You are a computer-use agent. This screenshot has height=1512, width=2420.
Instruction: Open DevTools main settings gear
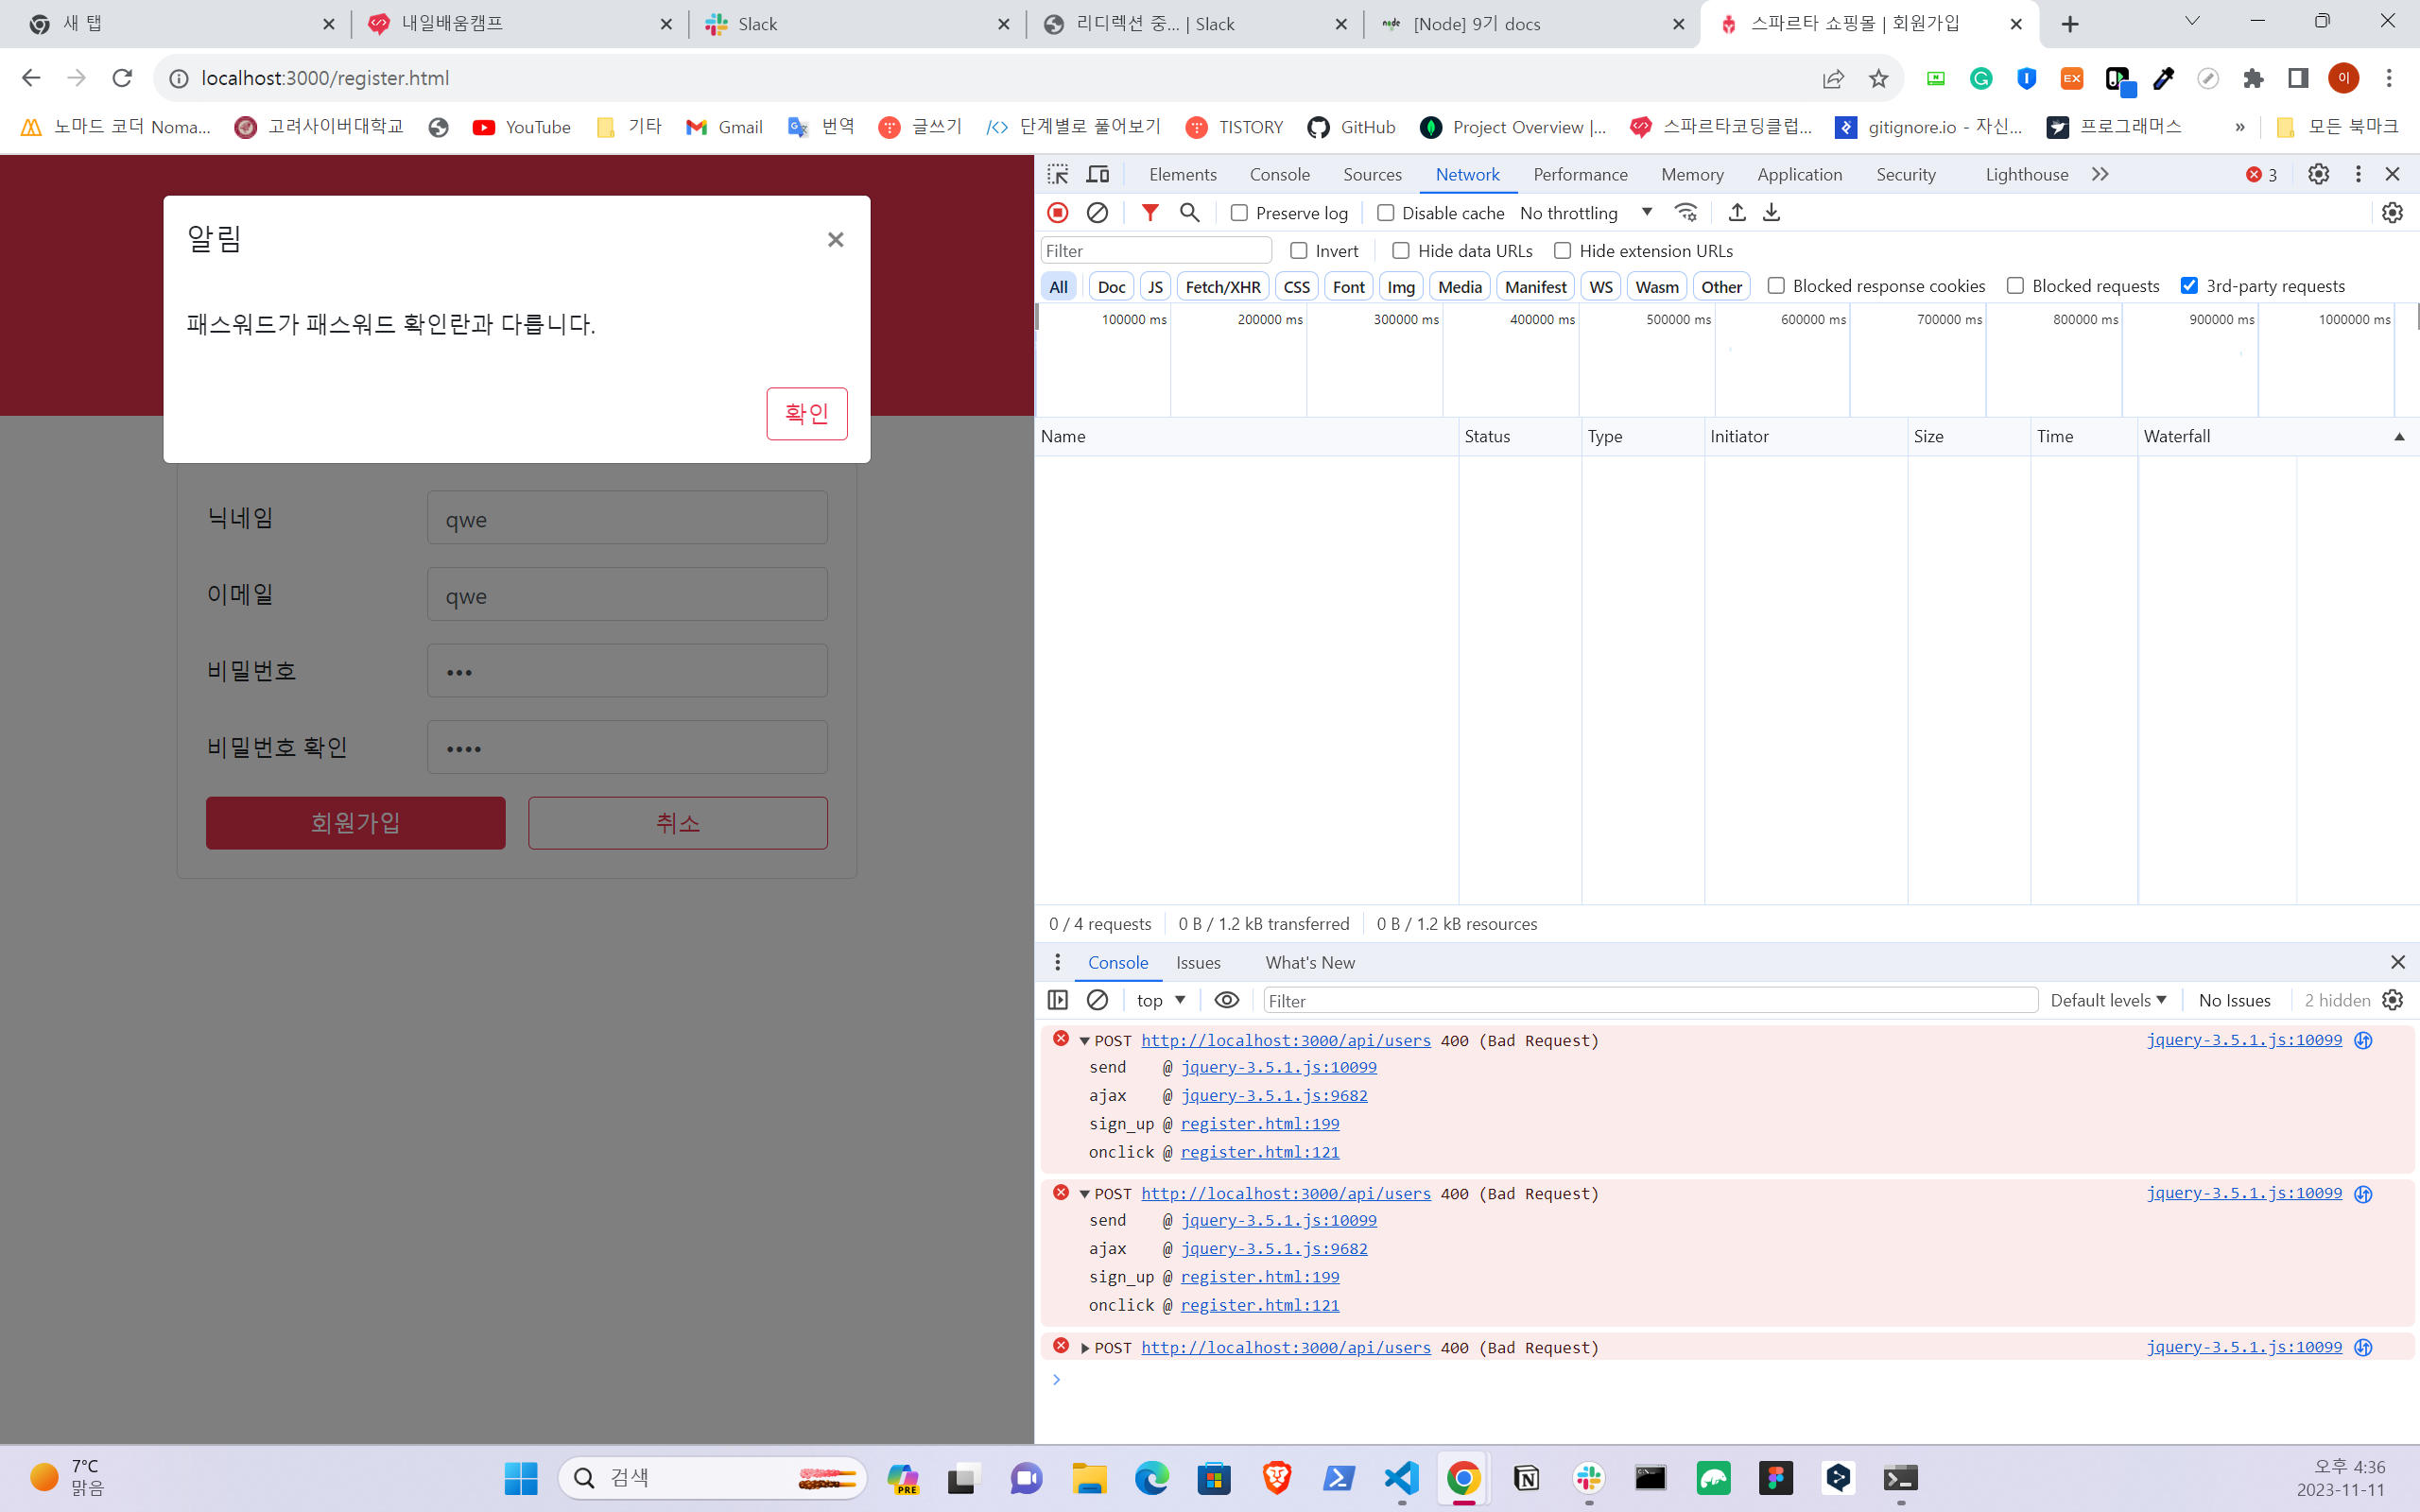tap(2318, 174)
